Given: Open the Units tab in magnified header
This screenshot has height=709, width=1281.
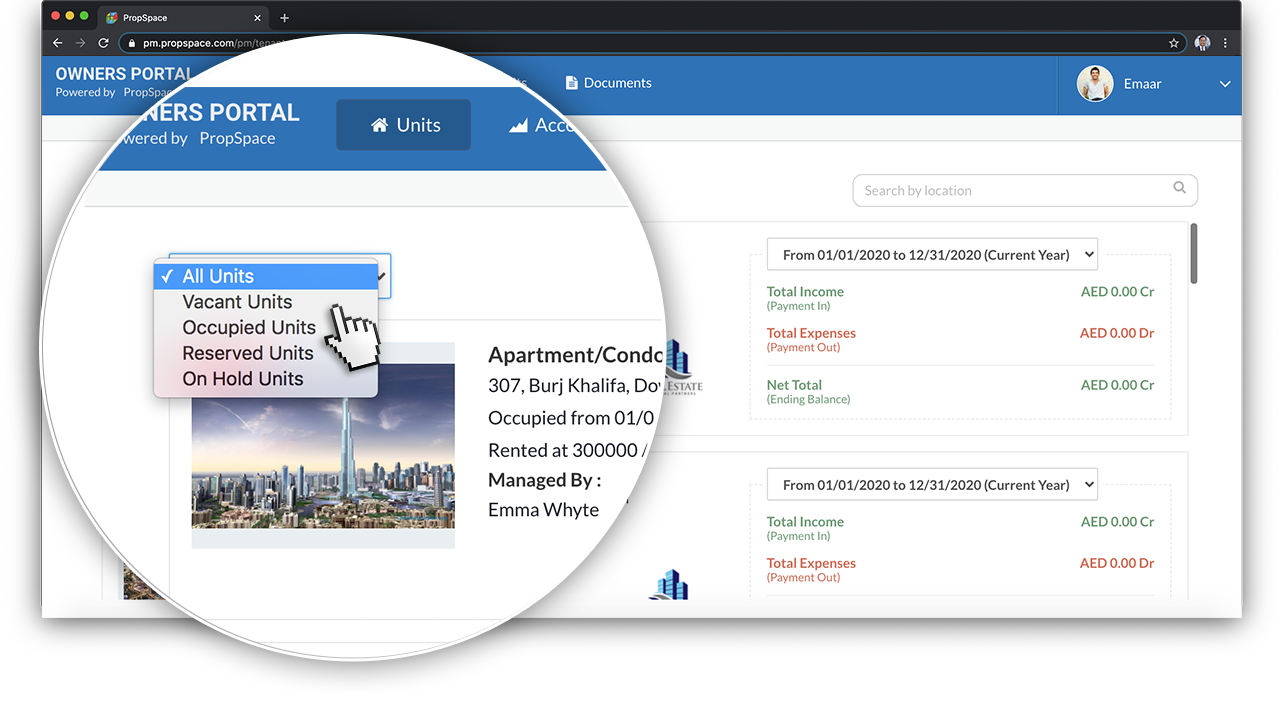Looking at the screenshot, I should click(404, 125).
